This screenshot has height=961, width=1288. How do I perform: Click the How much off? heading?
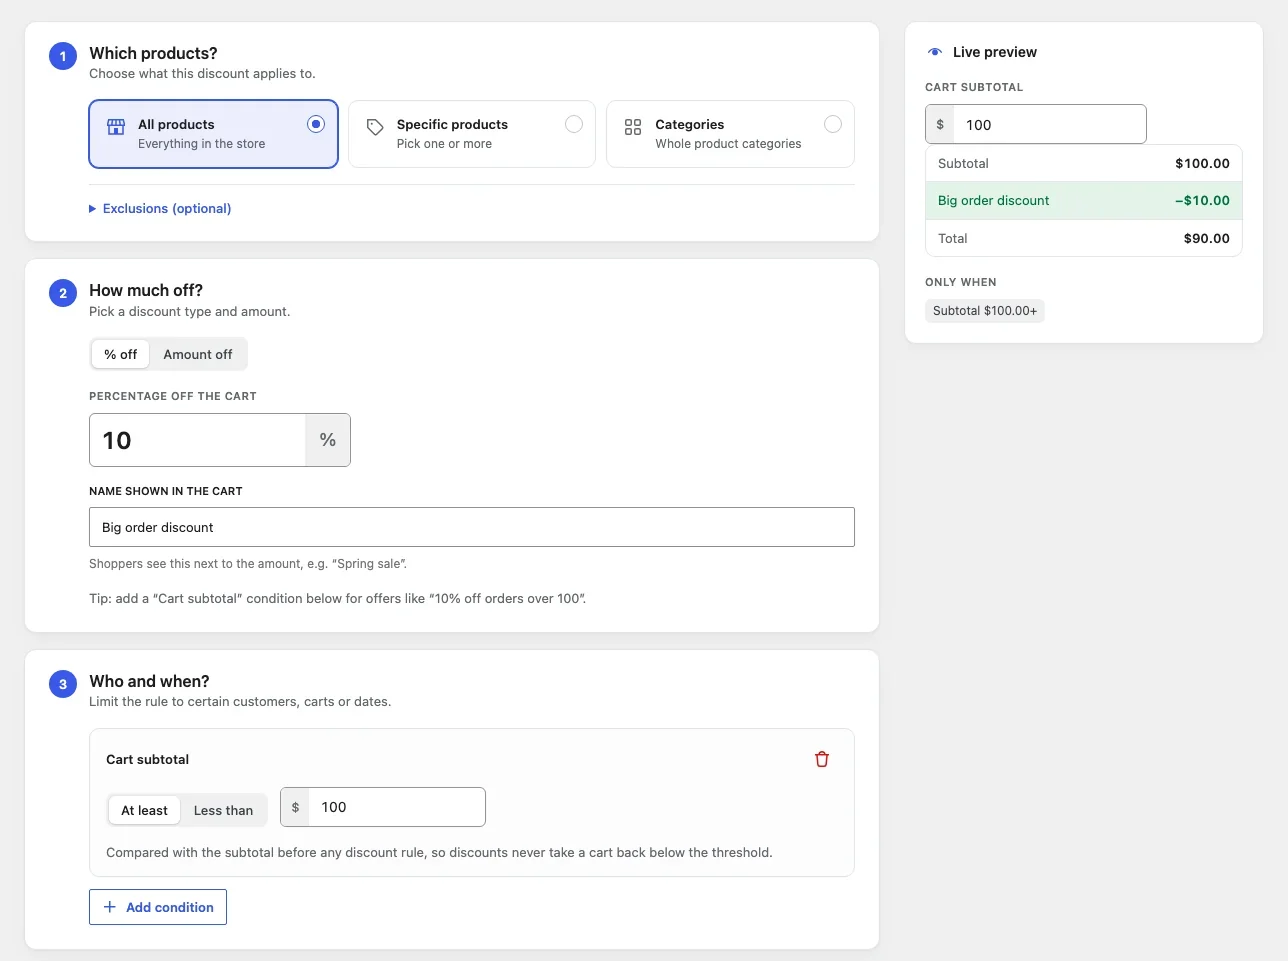(x=146, y=290)
